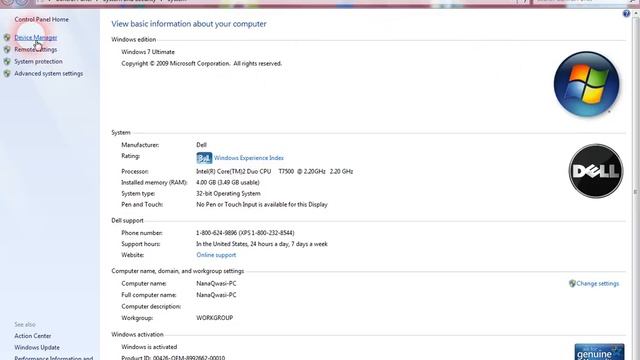Select the full computer name NanaQwasi-PC value
Image resolution: width=640 pixels, height=360 pixels.
(x=216, y=295)
